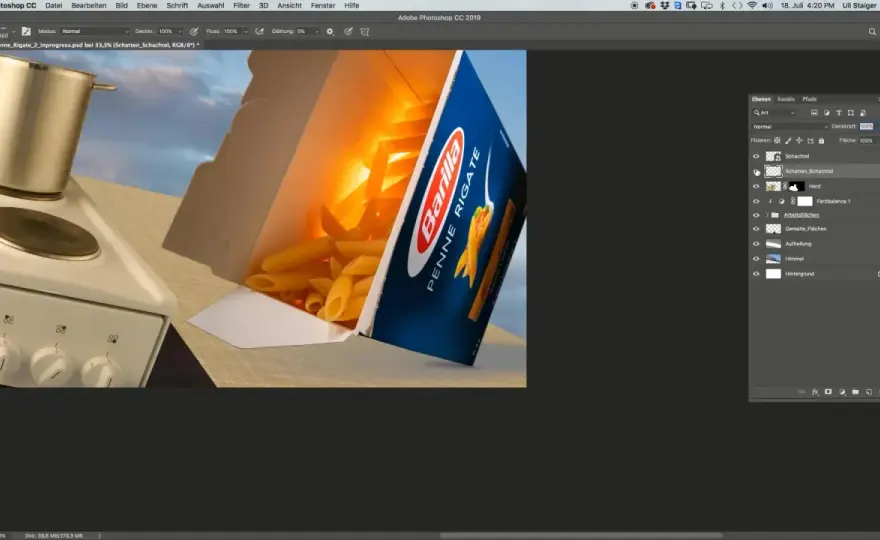Open the brush settings panel icon

pyautogui.click(x=26, y=31)
